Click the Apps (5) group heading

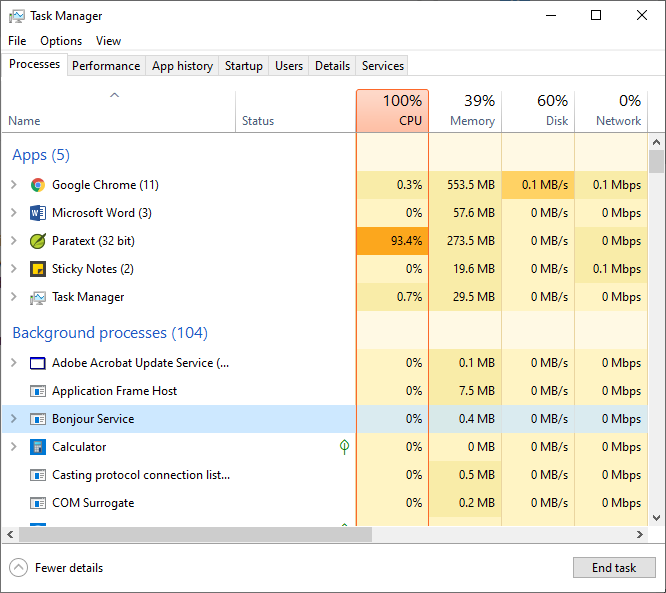pyautogui.click(x=41, y=155)
